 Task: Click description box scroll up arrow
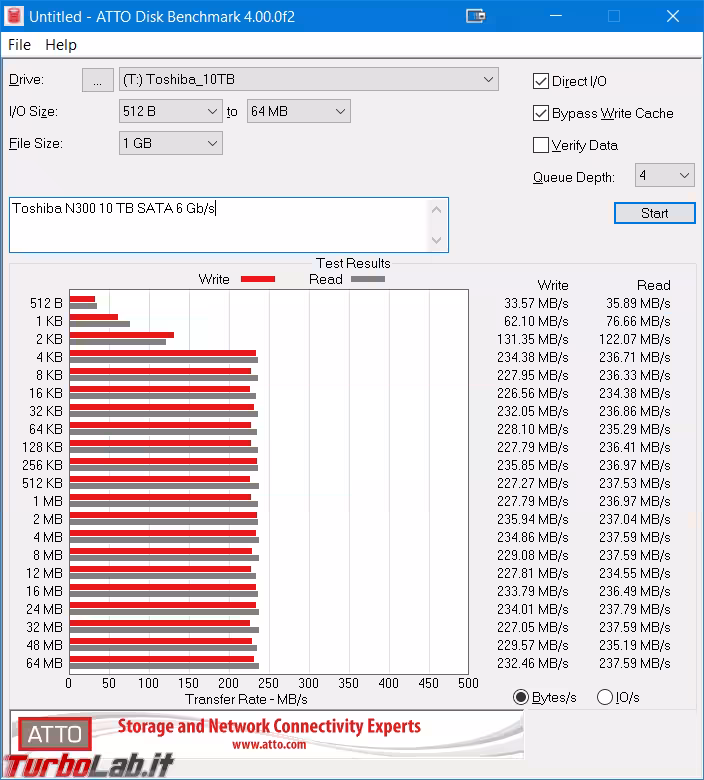pos(437,210)
